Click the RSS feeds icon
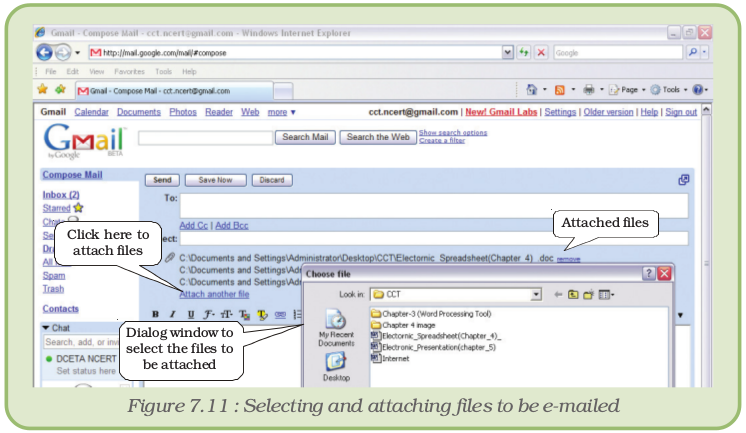 pyautogui.click(x=560, y=90)
